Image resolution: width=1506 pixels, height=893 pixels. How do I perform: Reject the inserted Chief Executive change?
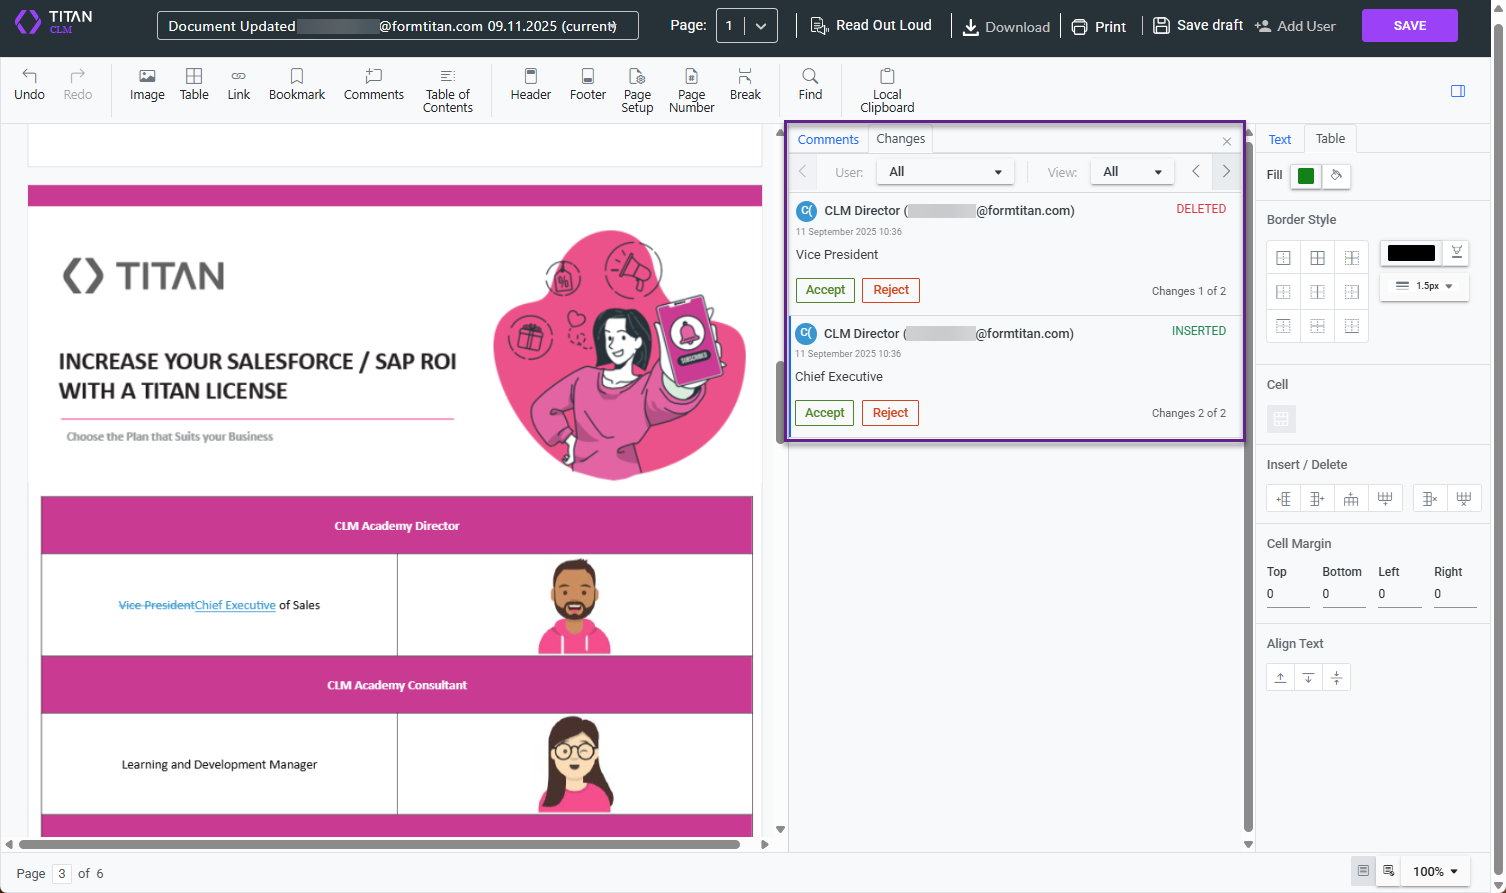pyautogui.click(x=890, y=413)
